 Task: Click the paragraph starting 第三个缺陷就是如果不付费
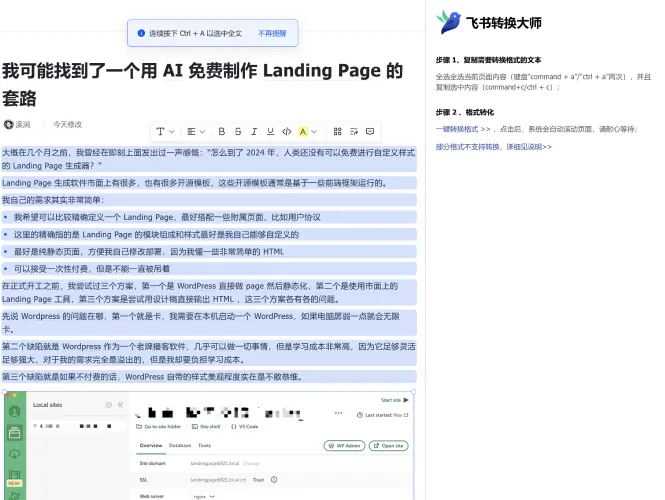click(209, 377)
